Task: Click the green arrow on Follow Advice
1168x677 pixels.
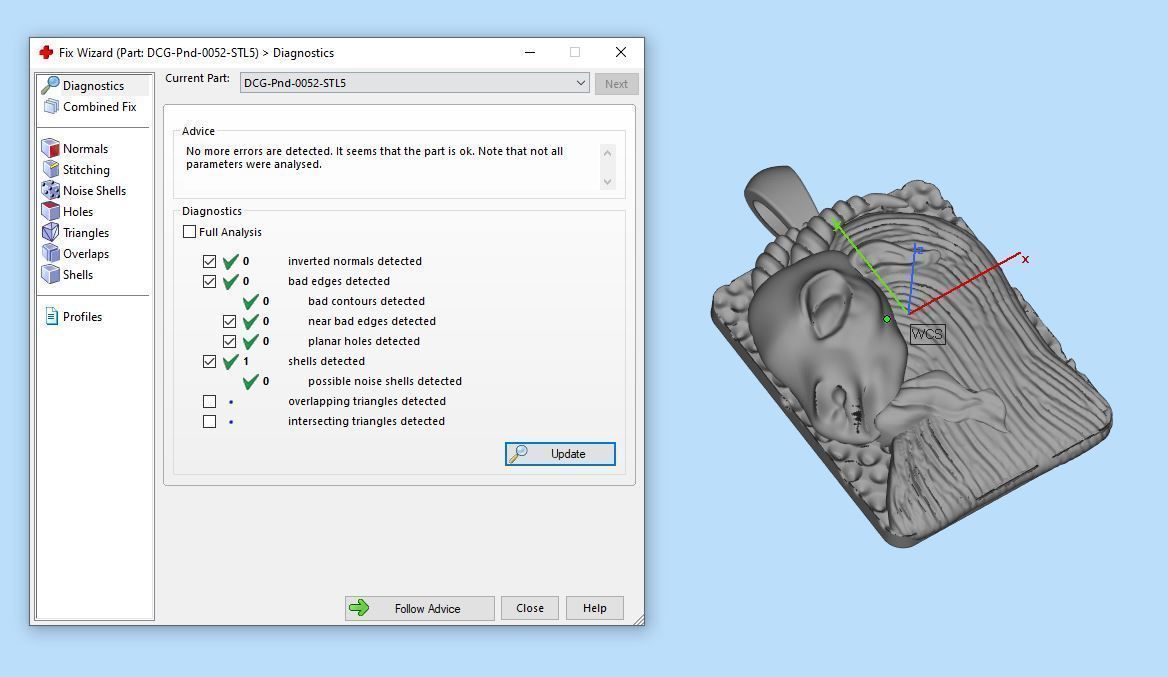Action: (359, 608)
